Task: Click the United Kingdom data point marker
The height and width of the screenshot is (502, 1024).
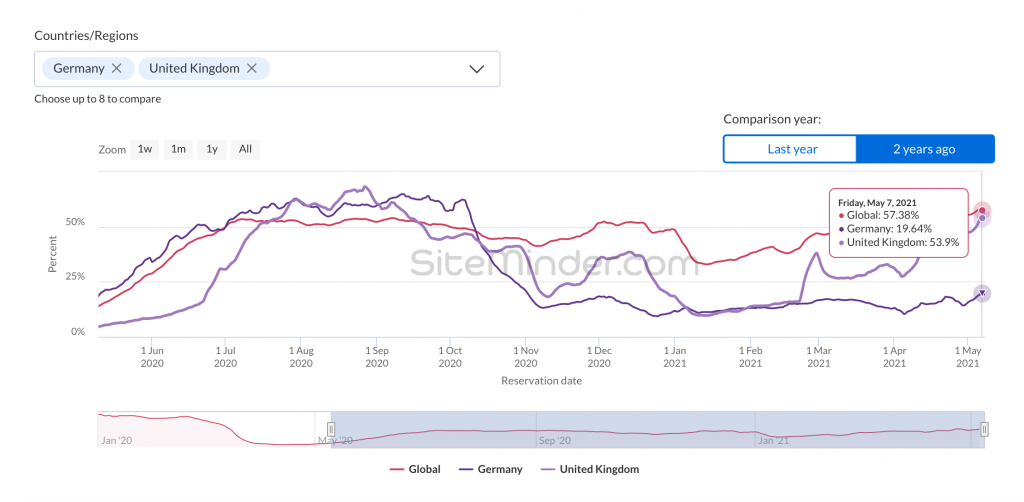Action: click(982, 218)
